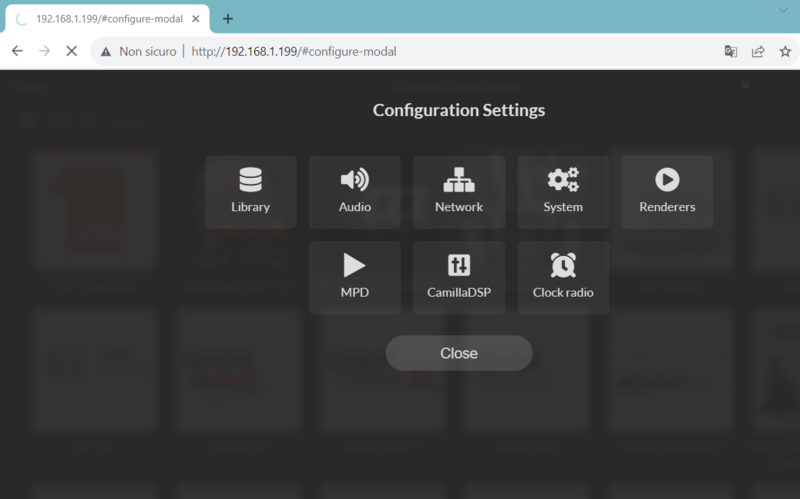
Task: Click the share page icon
Action: pyautogui.click(x=758, y=51)
